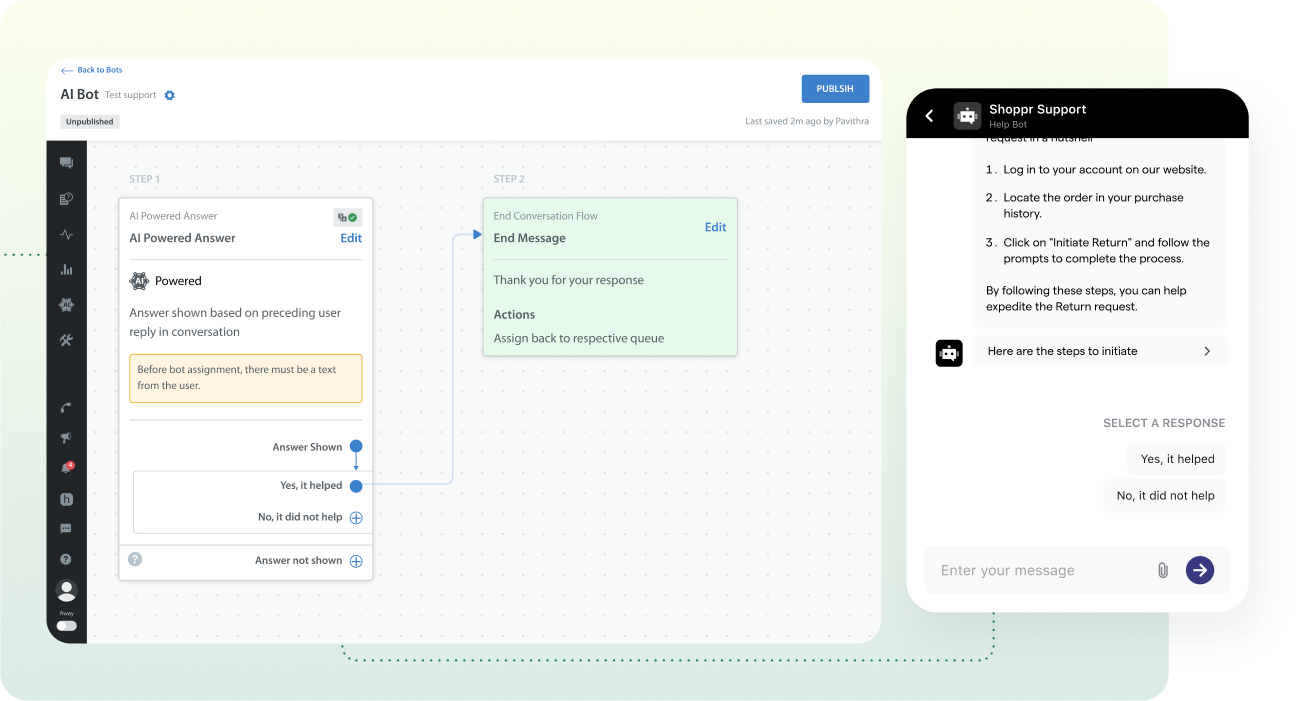1306x701 pixels.
Task: Edit the End Message step
Action: [715, 227]
